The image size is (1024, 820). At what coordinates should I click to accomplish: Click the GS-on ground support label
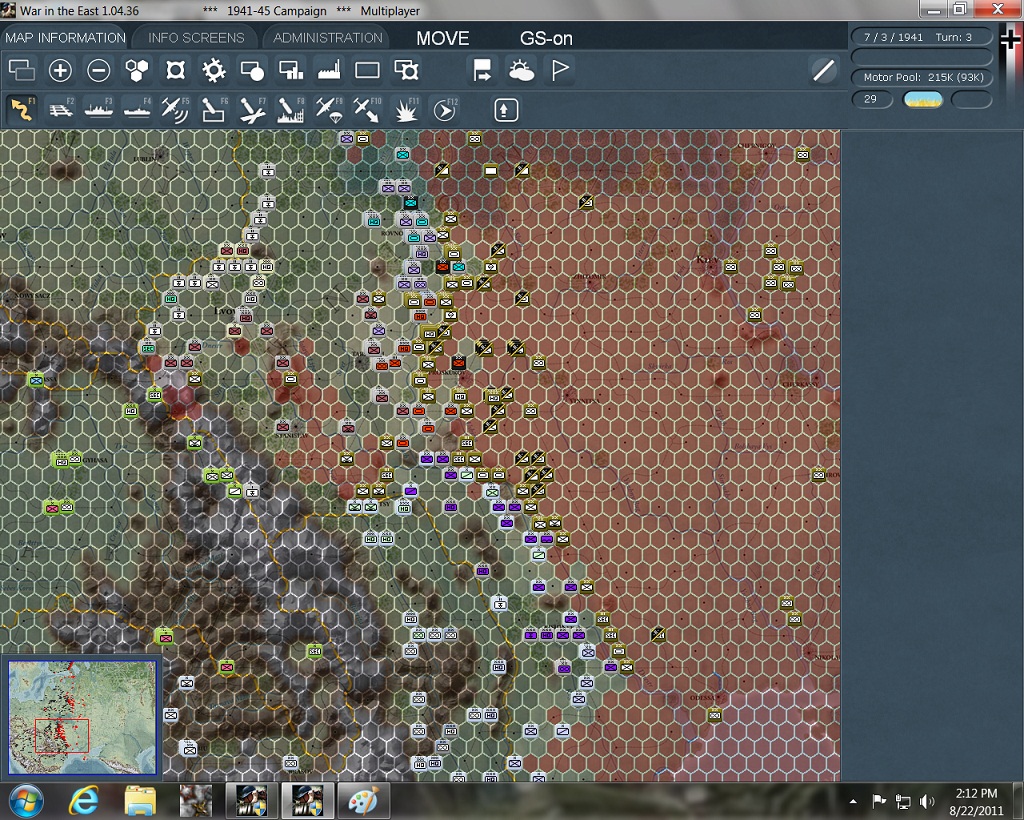point(546,39)
